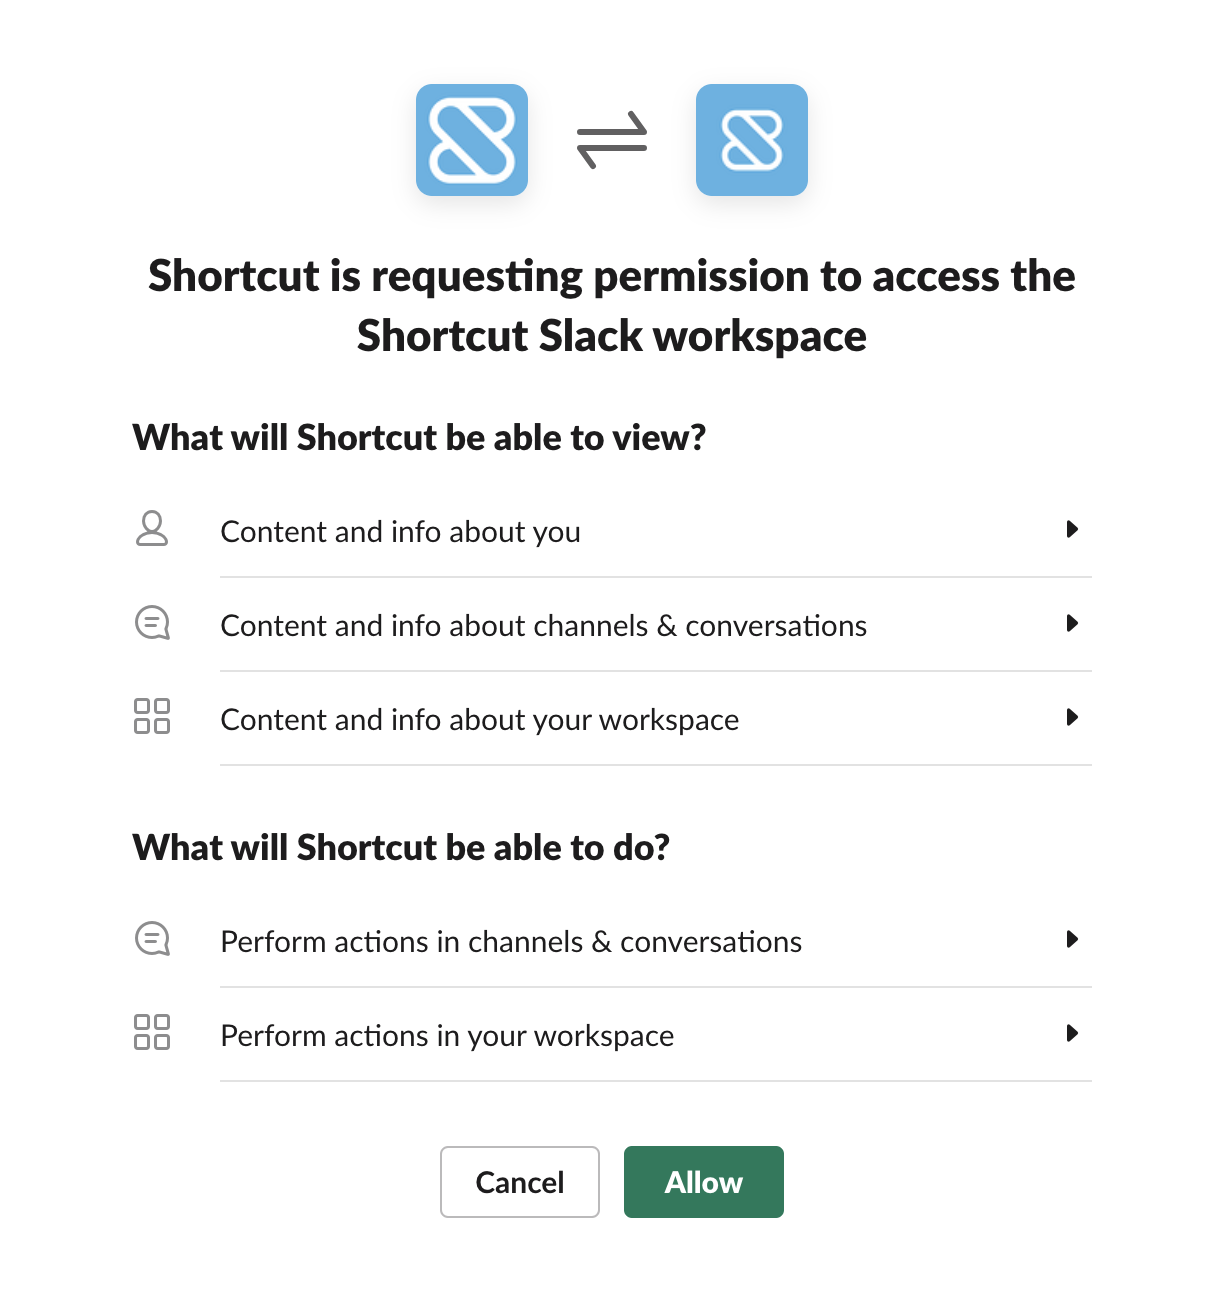Click chat bubble icon under able to view

point(152,623)
